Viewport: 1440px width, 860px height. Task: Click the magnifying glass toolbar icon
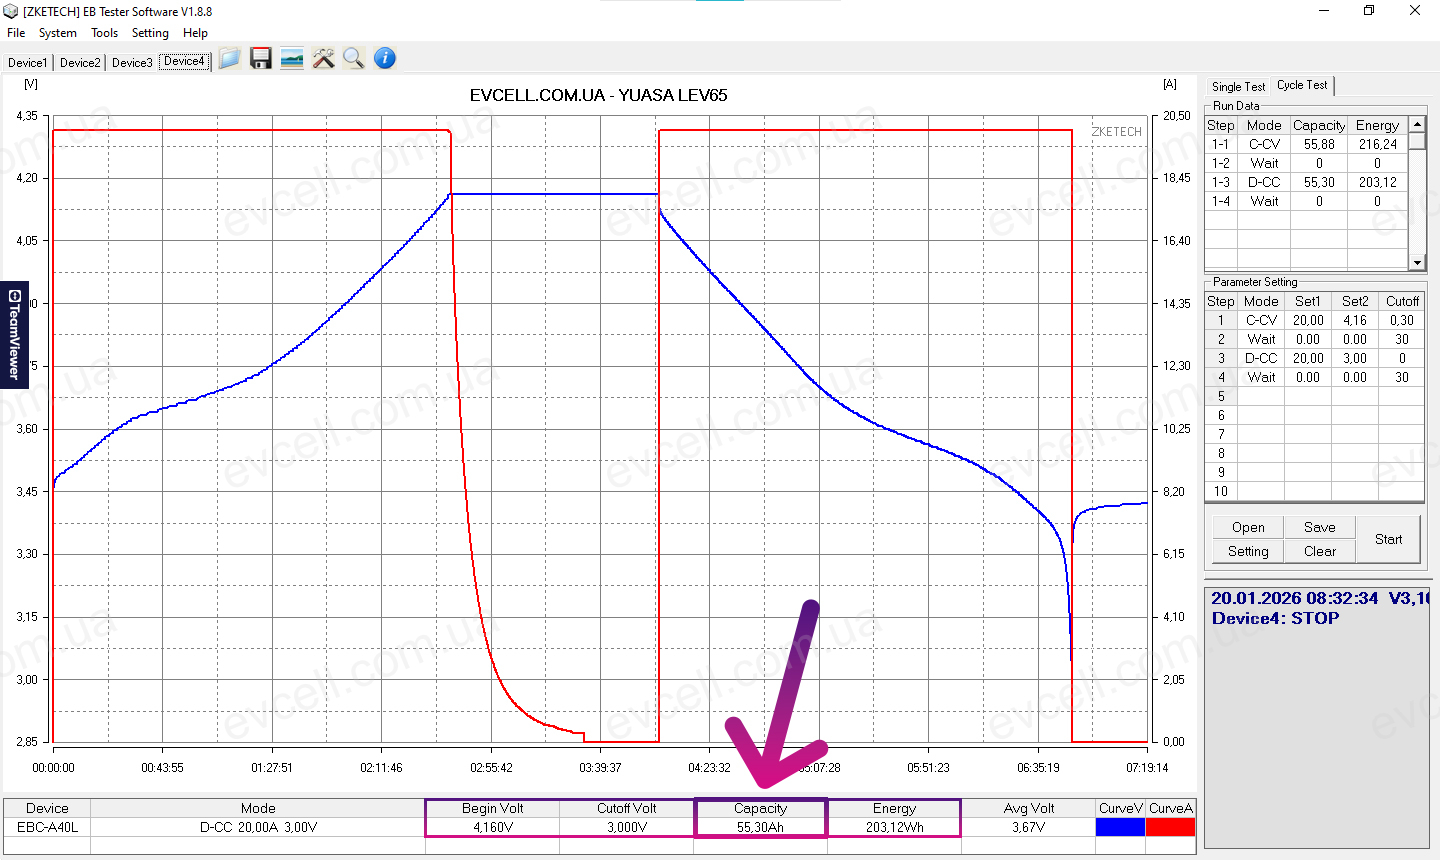point(353,59)
